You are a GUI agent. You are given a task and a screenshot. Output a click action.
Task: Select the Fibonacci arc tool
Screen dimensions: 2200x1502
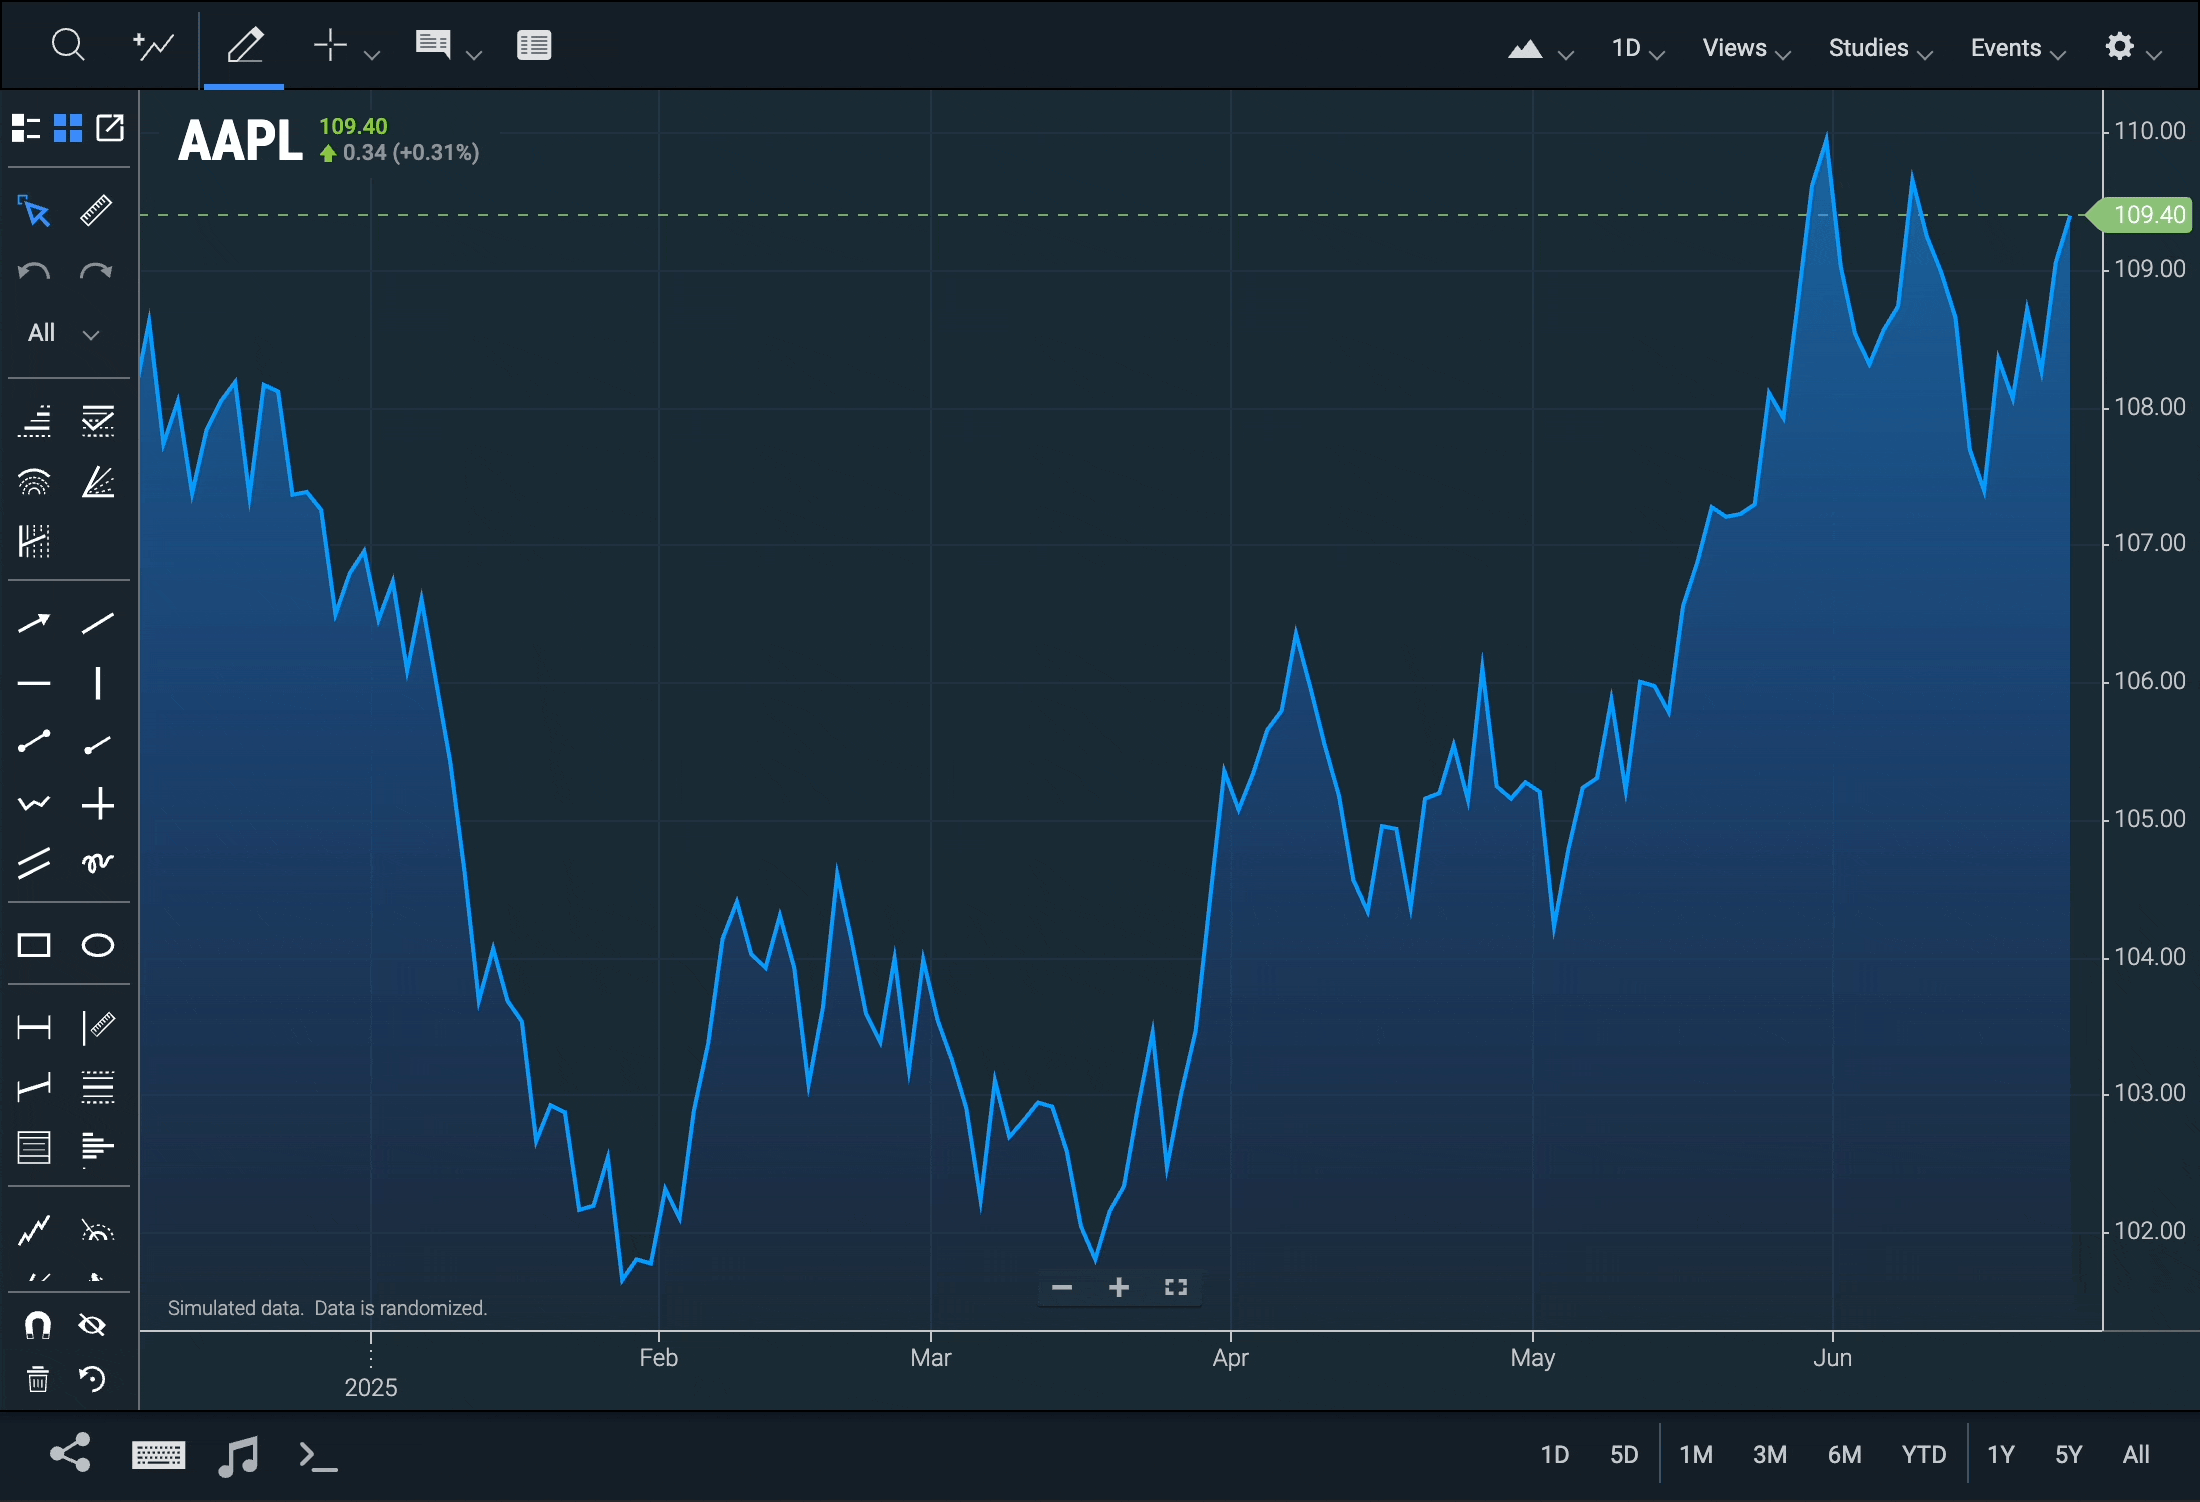pyautogui.click(x=34, y=482)
